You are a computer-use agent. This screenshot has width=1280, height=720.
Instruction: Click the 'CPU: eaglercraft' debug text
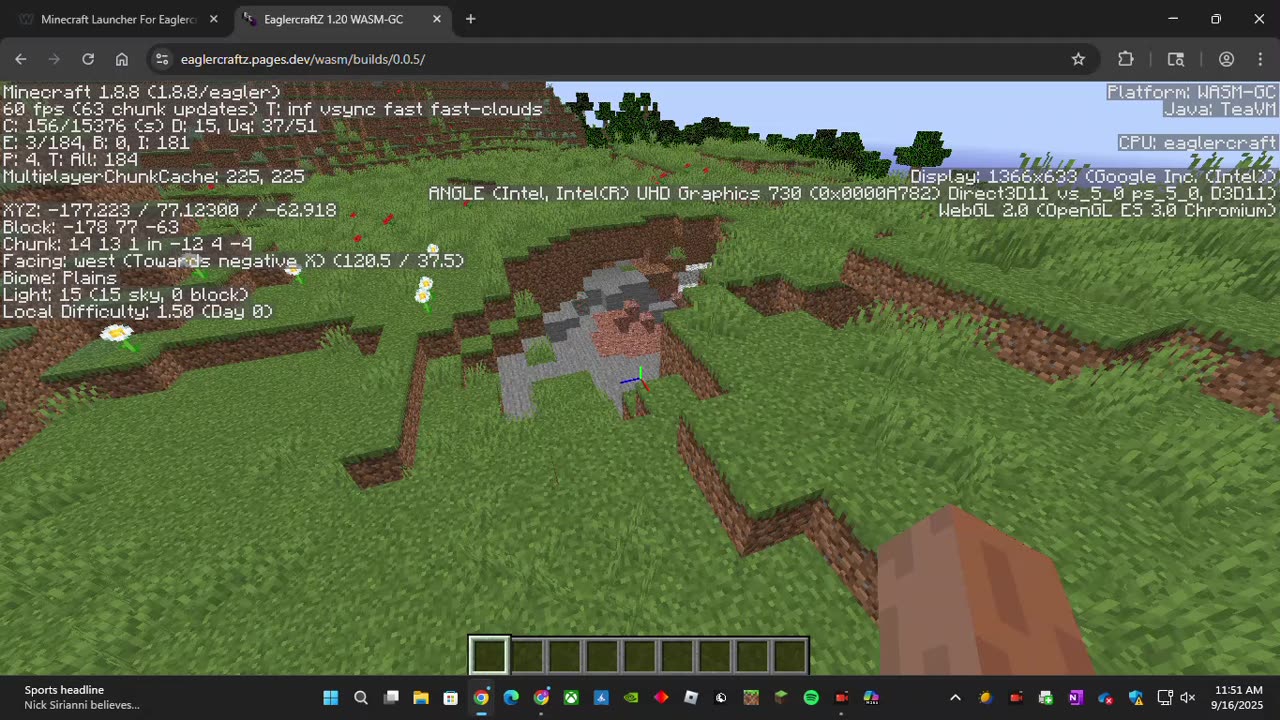pyautogui.click(x=1198, y=143)
